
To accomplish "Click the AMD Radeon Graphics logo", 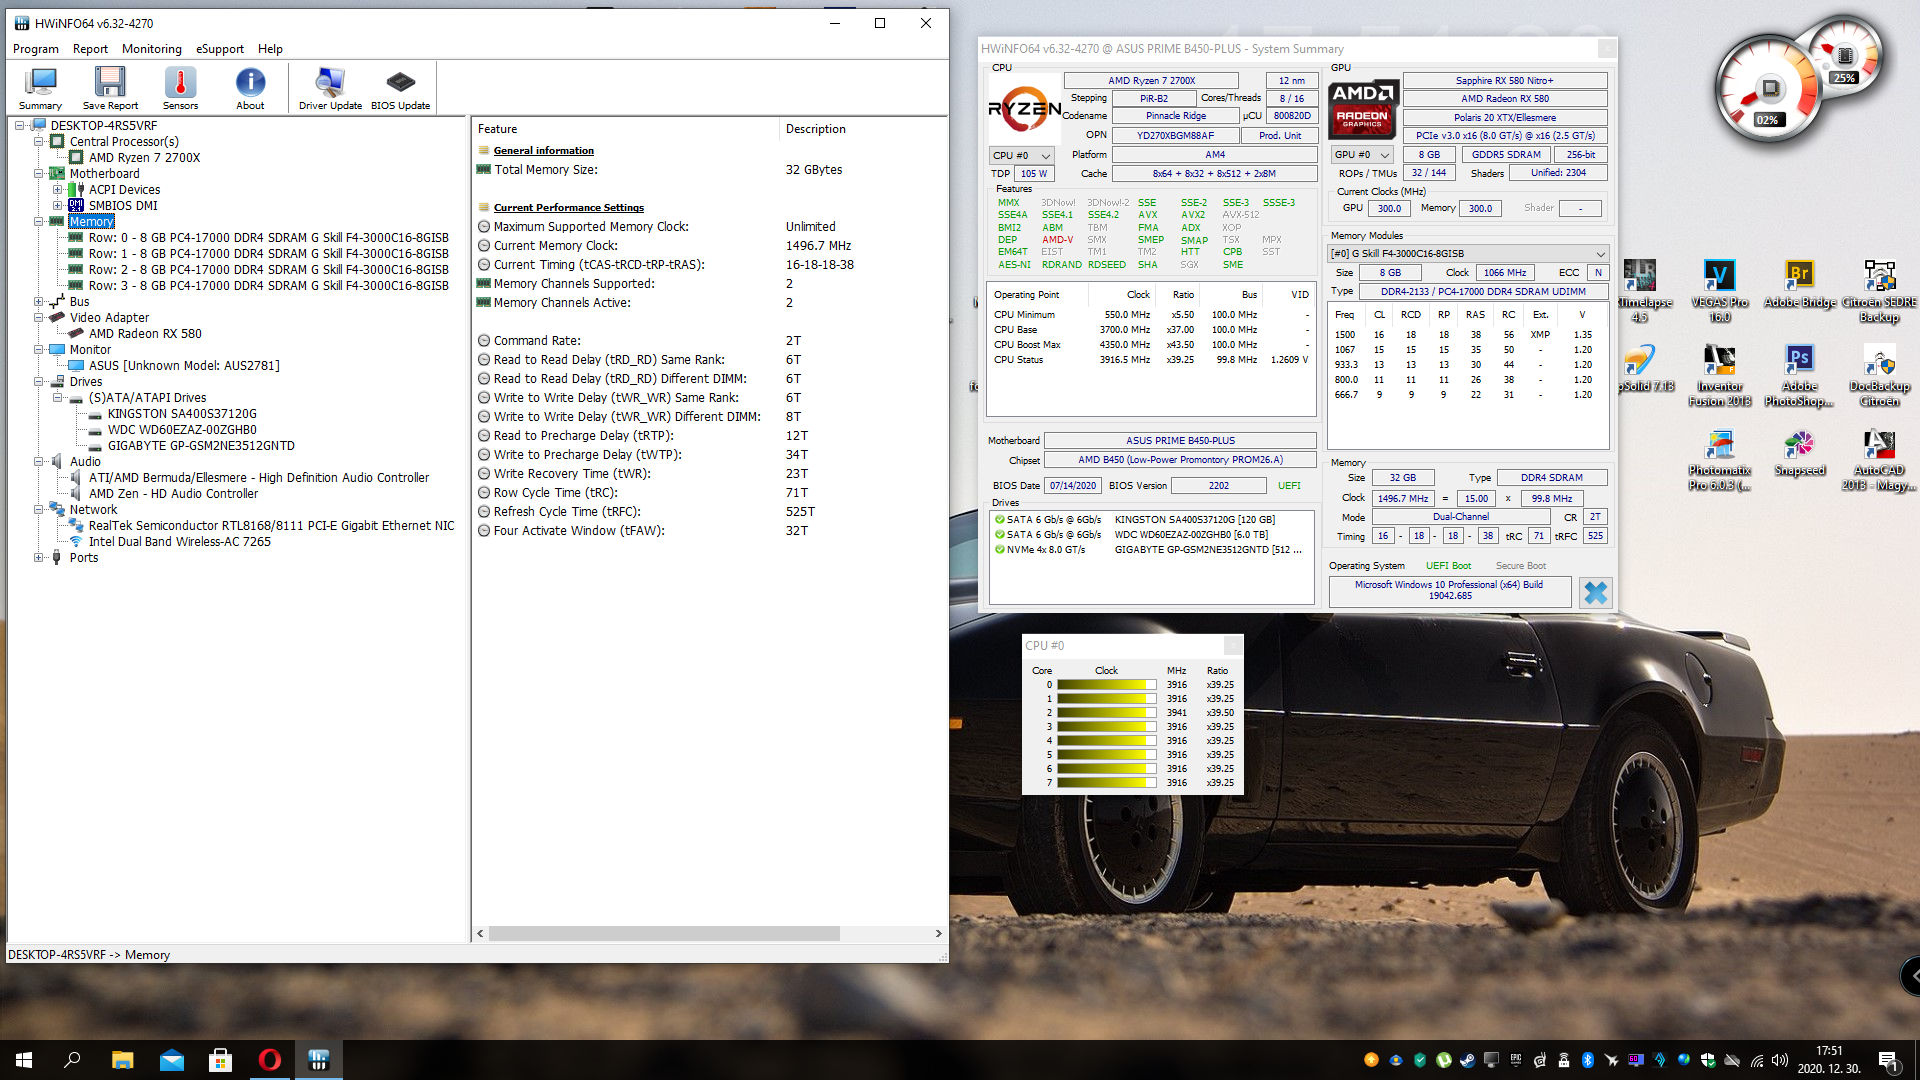I will 1362,108.
